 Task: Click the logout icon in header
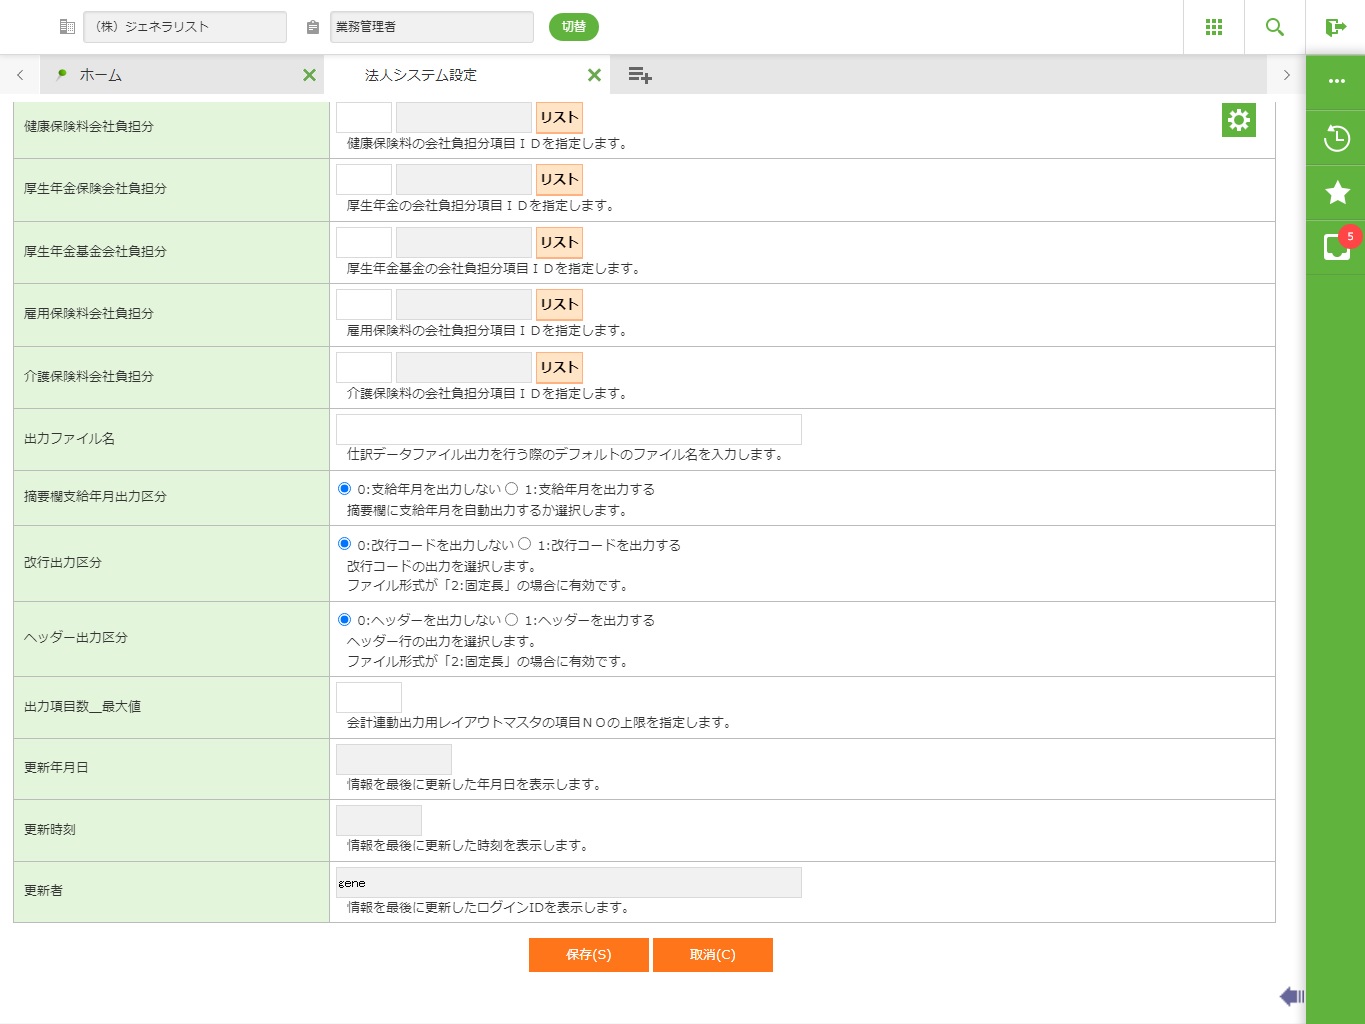[x=1335, y=27]
